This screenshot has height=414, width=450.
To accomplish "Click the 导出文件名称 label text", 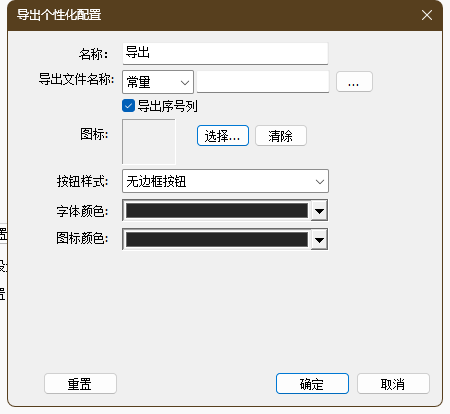I will 76,80.
